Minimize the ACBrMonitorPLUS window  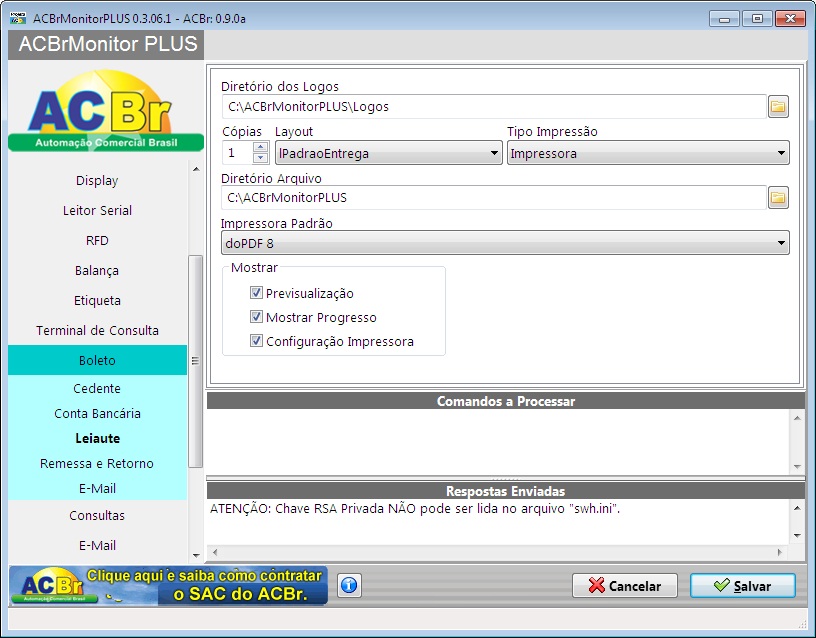pos(724,19)
